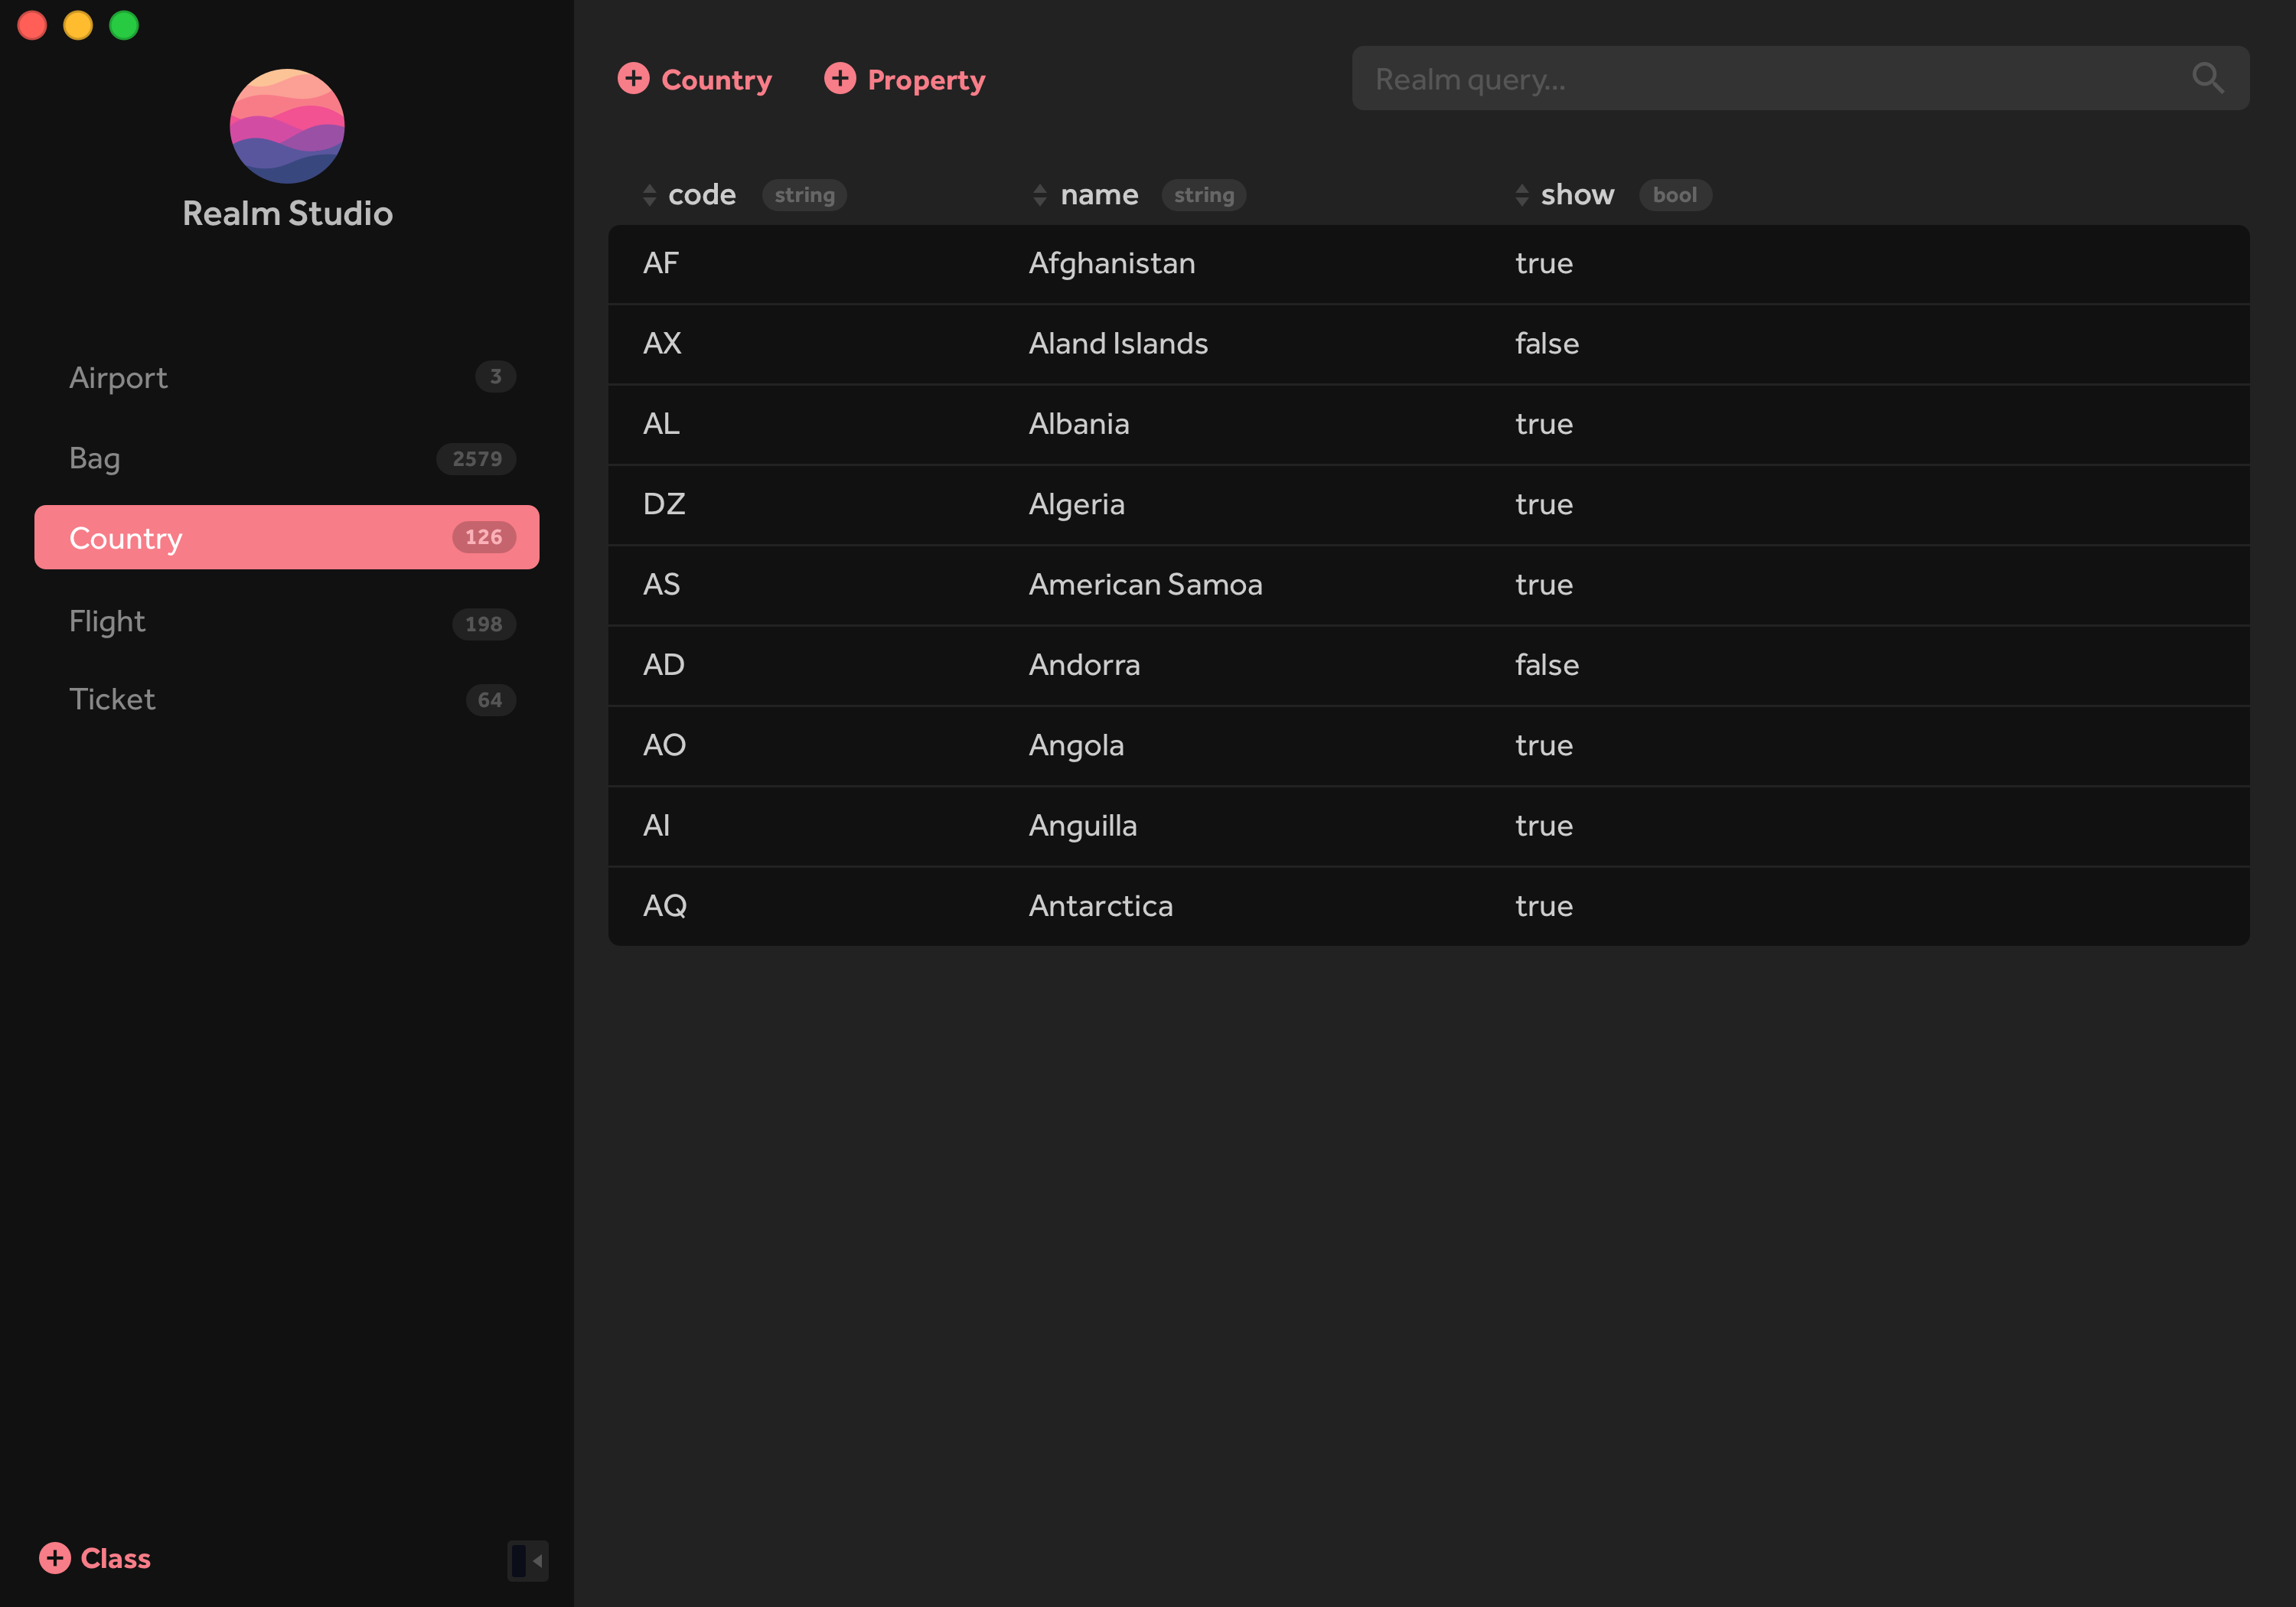The height and width of the screenshot is (1607, 2296).
Task: Toggle show value for Aland Islands
Action: (x=1546, y=343)
